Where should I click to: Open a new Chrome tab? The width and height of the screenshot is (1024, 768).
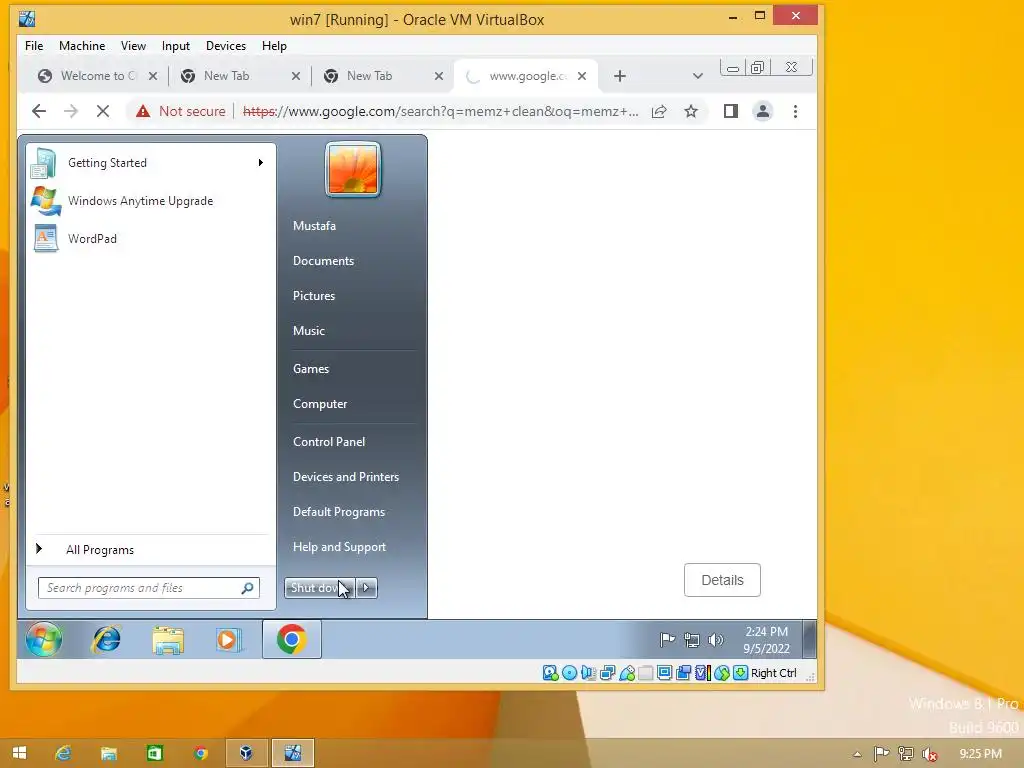620,76
